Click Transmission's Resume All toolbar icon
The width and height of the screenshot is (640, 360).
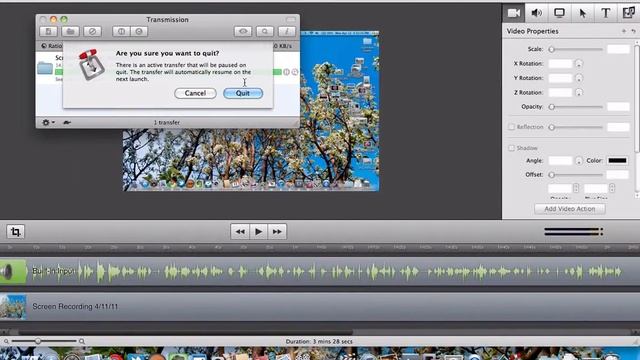pyautogui.click(x=139, y=31)
